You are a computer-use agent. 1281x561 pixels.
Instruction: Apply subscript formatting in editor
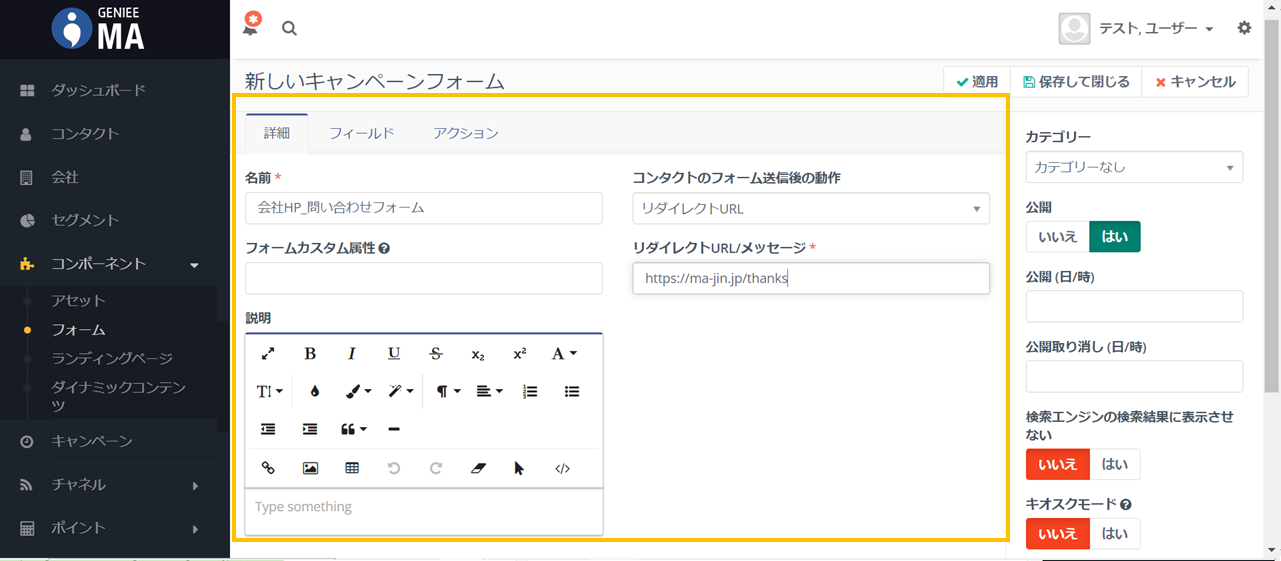click(478, 353)
